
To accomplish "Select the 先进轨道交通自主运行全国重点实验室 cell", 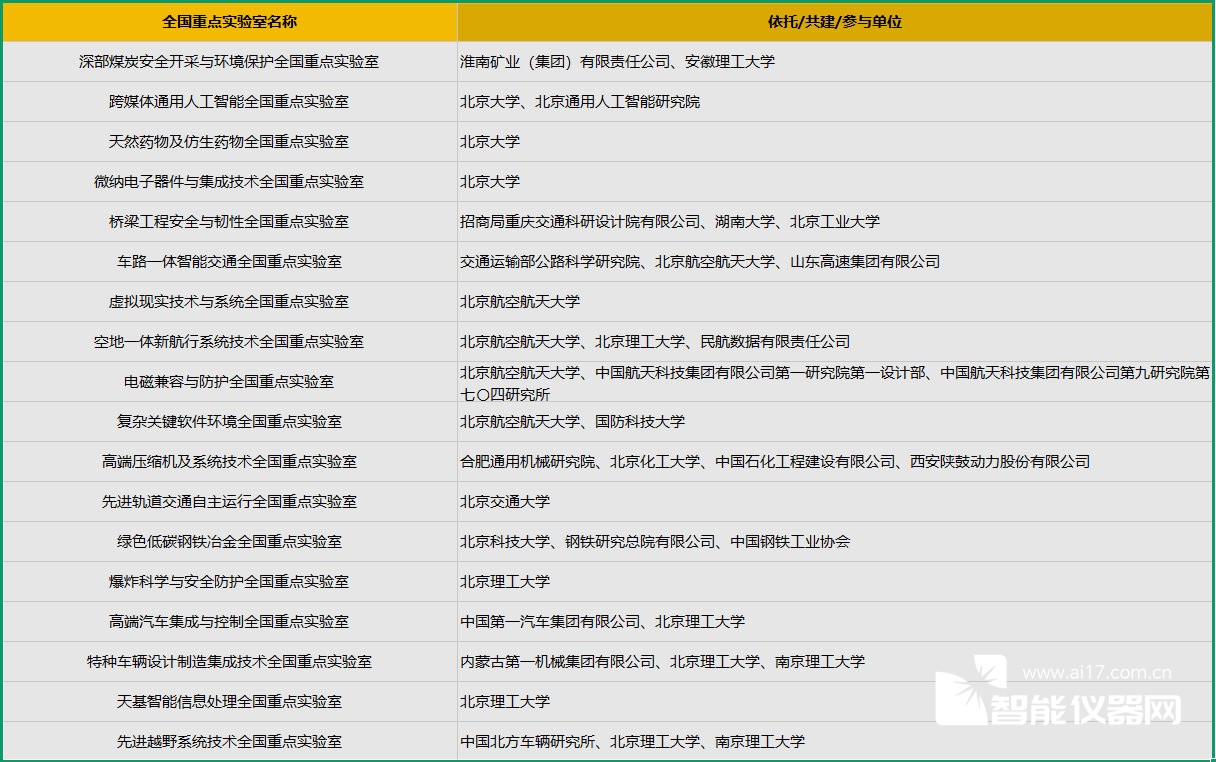I will 229,501.
